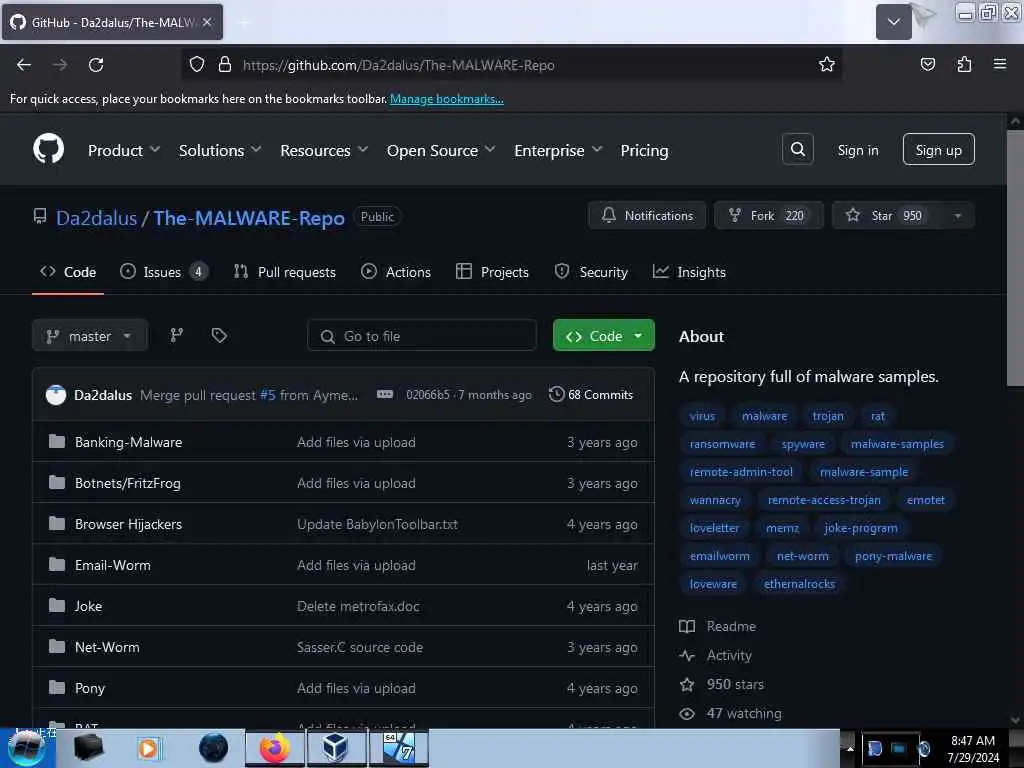Open the GitHub search icon button
This screenshot has width=1024, height=768.
[797, 150]
